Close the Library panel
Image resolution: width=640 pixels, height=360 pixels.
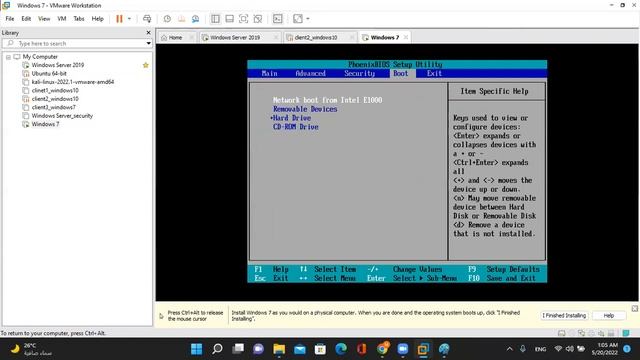pyautogui.click(x=148, y=33)
